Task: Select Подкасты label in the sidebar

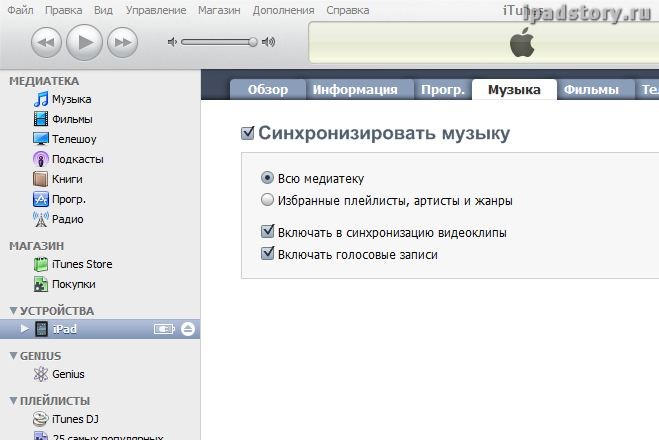Action: pyautogui.click(x=78, y=159)
